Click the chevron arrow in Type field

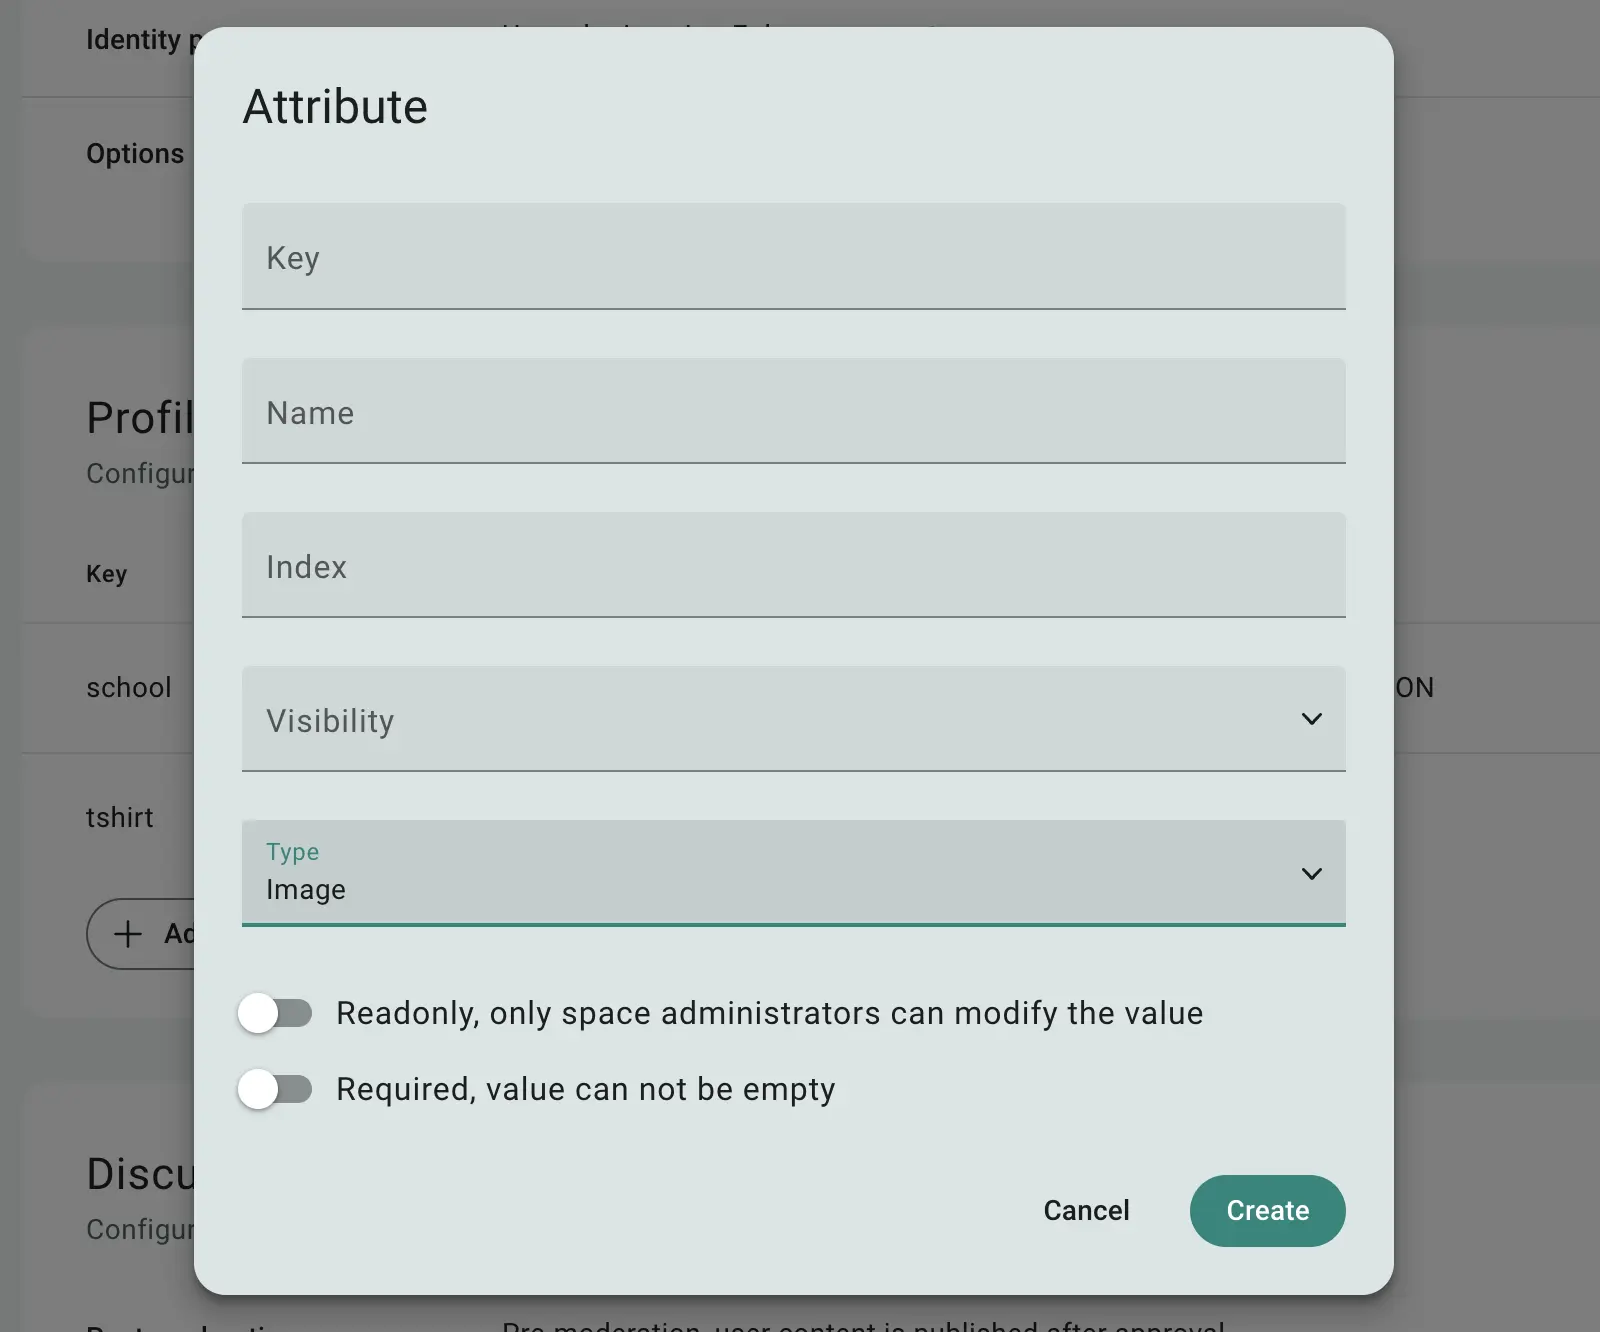(1311, 874)
